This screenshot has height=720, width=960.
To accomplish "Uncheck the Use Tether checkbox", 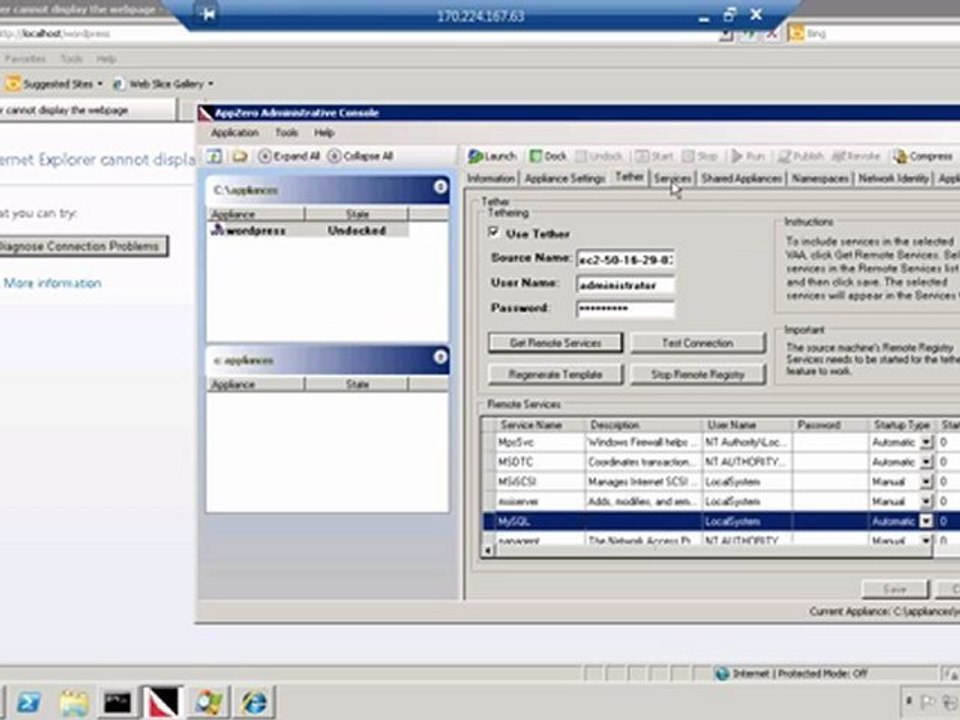I will coord(493,232).
